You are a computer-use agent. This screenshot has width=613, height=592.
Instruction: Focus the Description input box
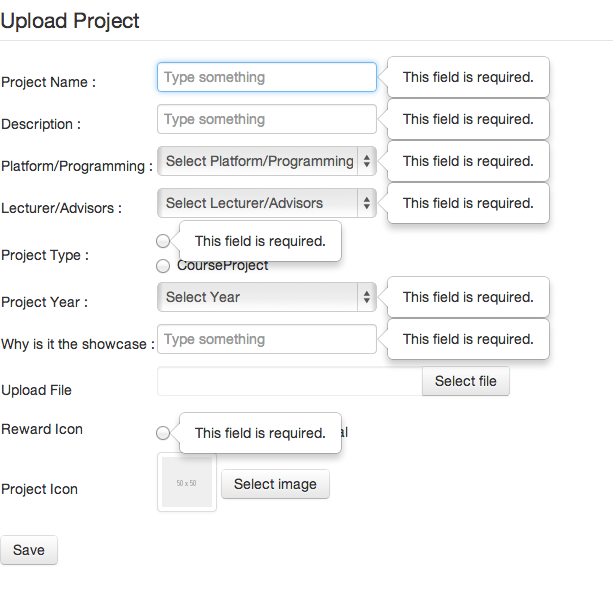tap(266, 119)
